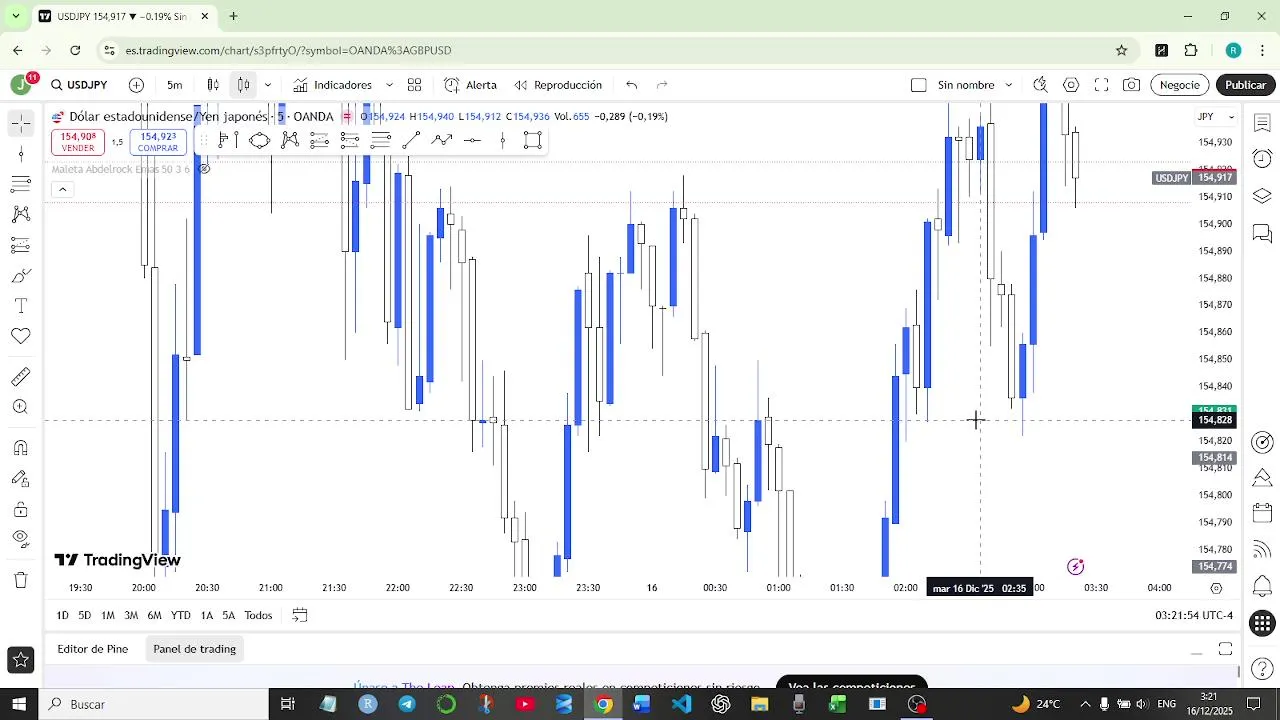Select the horizontal line tool in floating toolbar
1280x720 pixels.
(x=472, y=140)
